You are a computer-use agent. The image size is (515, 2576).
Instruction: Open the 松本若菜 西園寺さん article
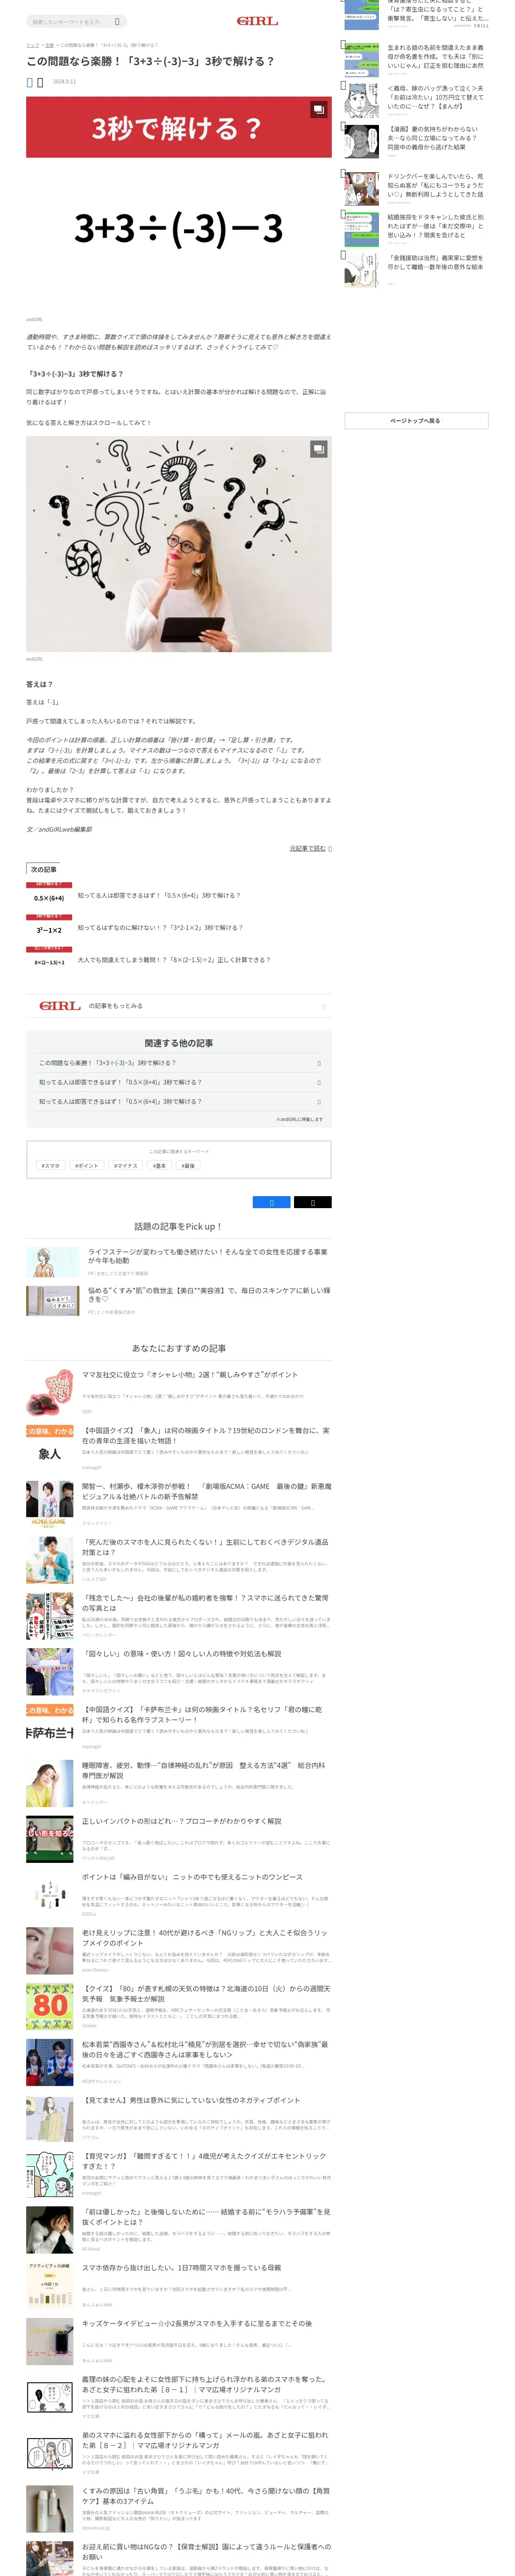205,2051
